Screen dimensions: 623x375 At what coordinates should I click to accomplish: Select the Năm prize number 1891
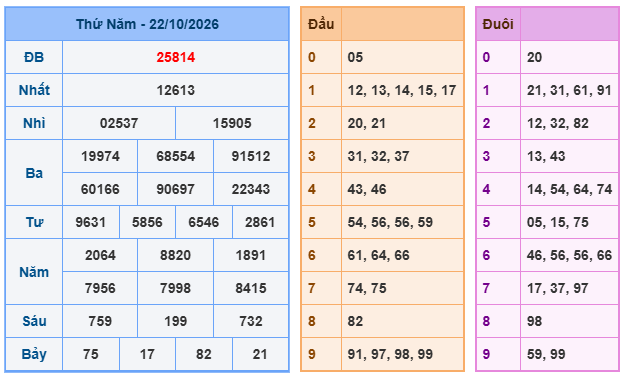click(251, 255)
